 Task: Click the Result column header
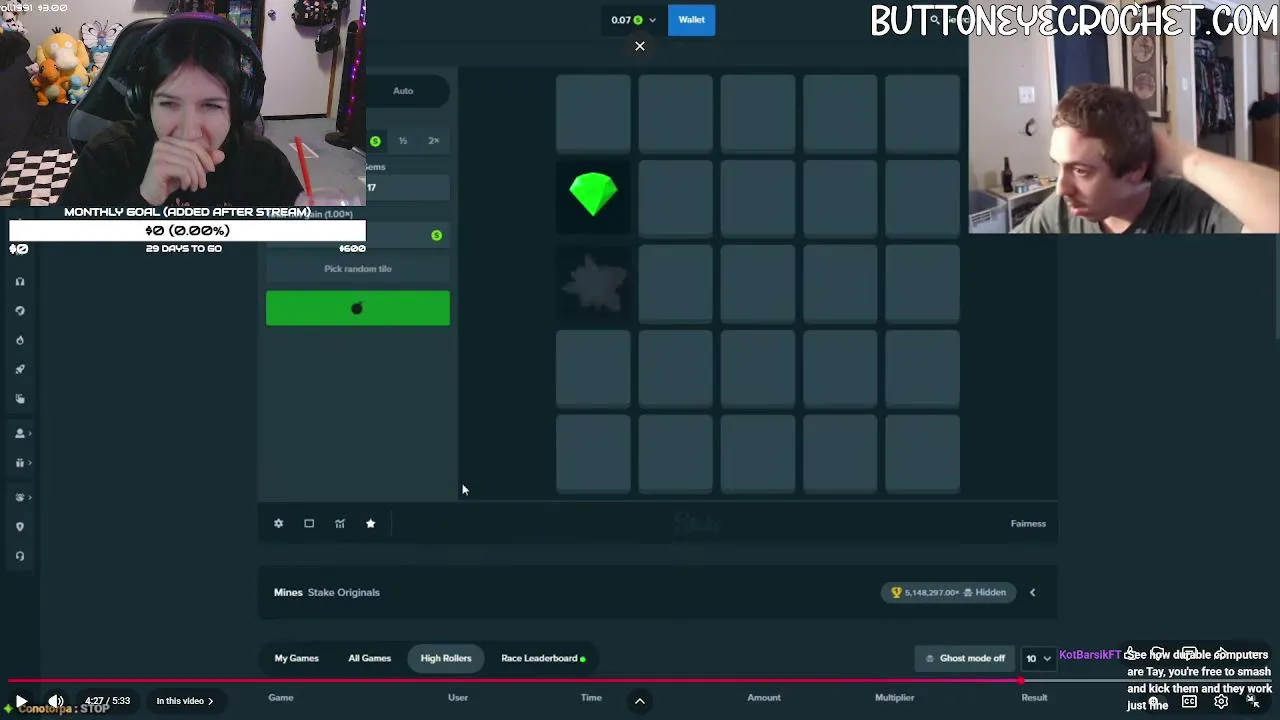[1034, 698]
